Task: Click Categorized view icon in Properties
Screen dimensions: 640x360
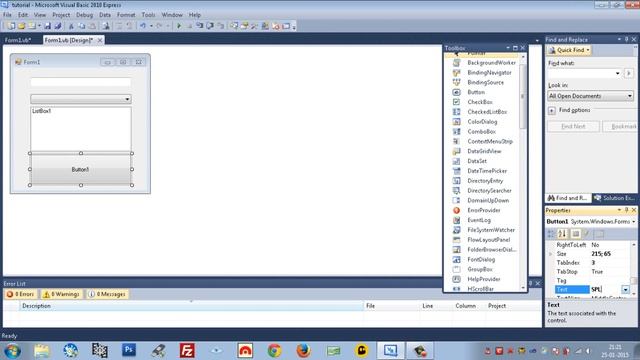Action: (x=551, y=234)
